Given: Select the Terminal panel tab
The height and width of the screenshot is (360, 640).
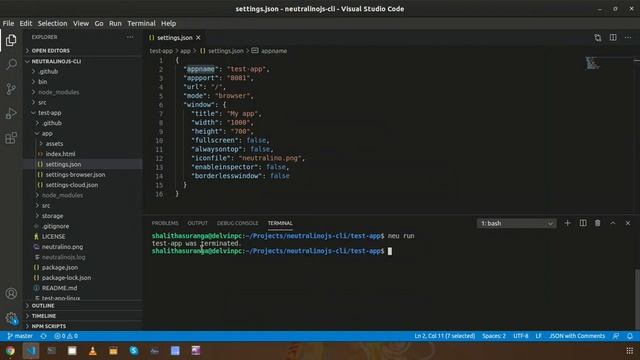Looking at the screenshot, I should coord(280,223).
